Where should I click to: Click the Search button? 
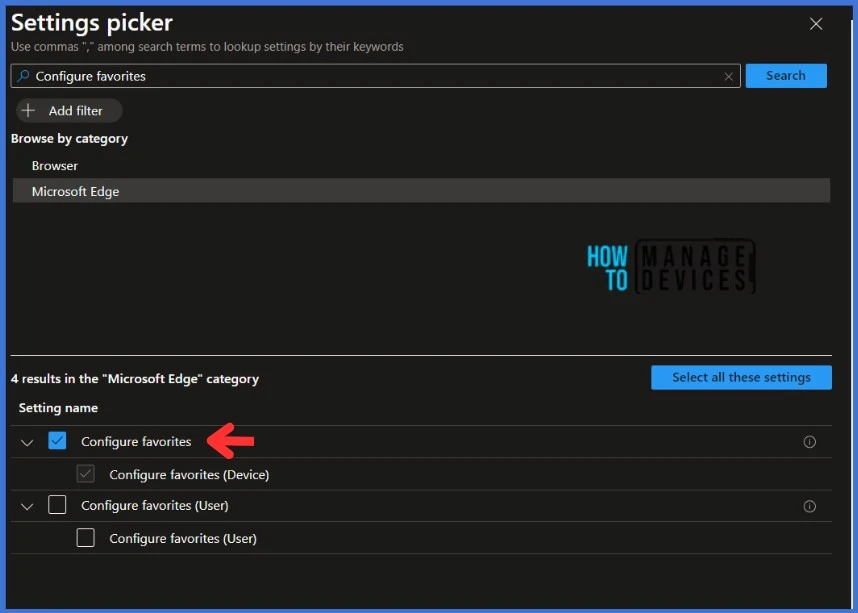(x=786, y=76)
